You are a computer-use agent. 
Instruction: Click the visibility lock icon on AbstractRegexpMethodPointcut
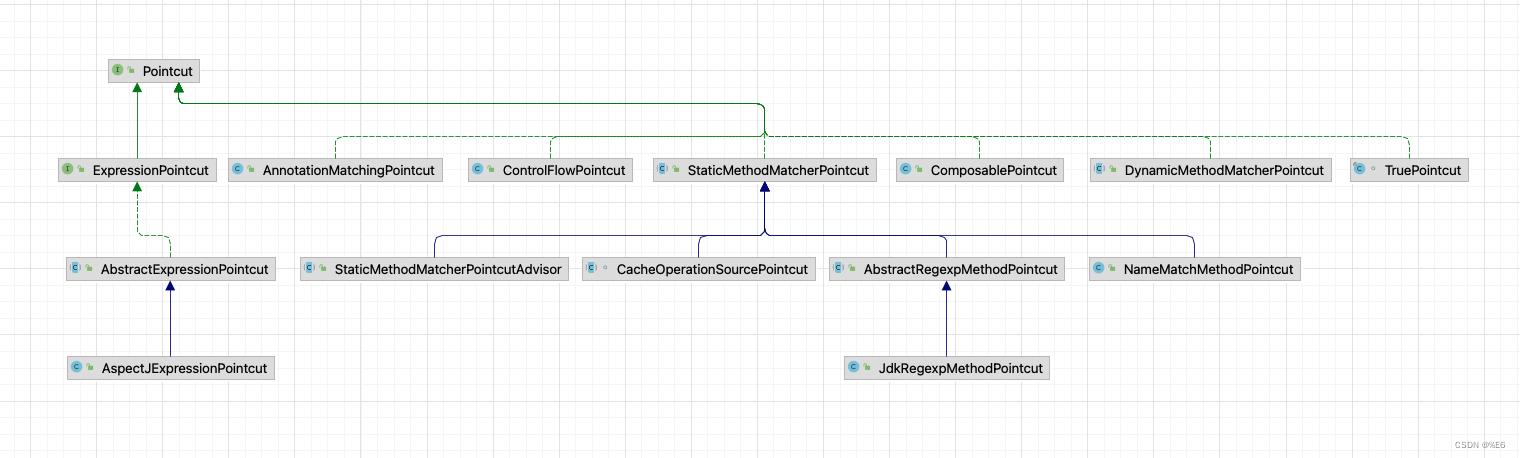(x=852, y=269)
